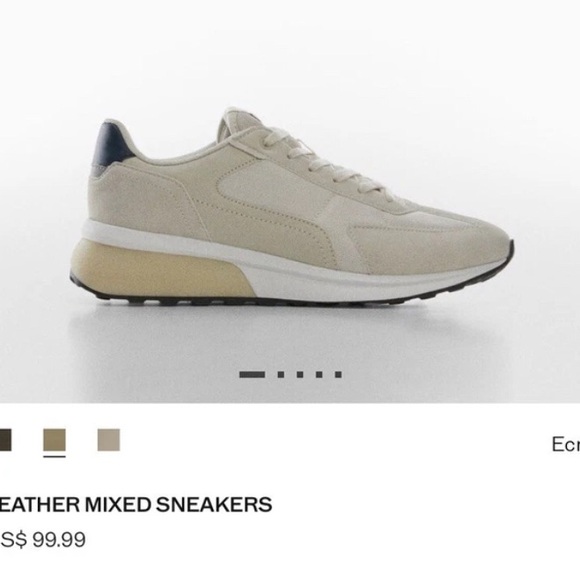
Task: Choose the dark brown color swatch
Action: 6,440
